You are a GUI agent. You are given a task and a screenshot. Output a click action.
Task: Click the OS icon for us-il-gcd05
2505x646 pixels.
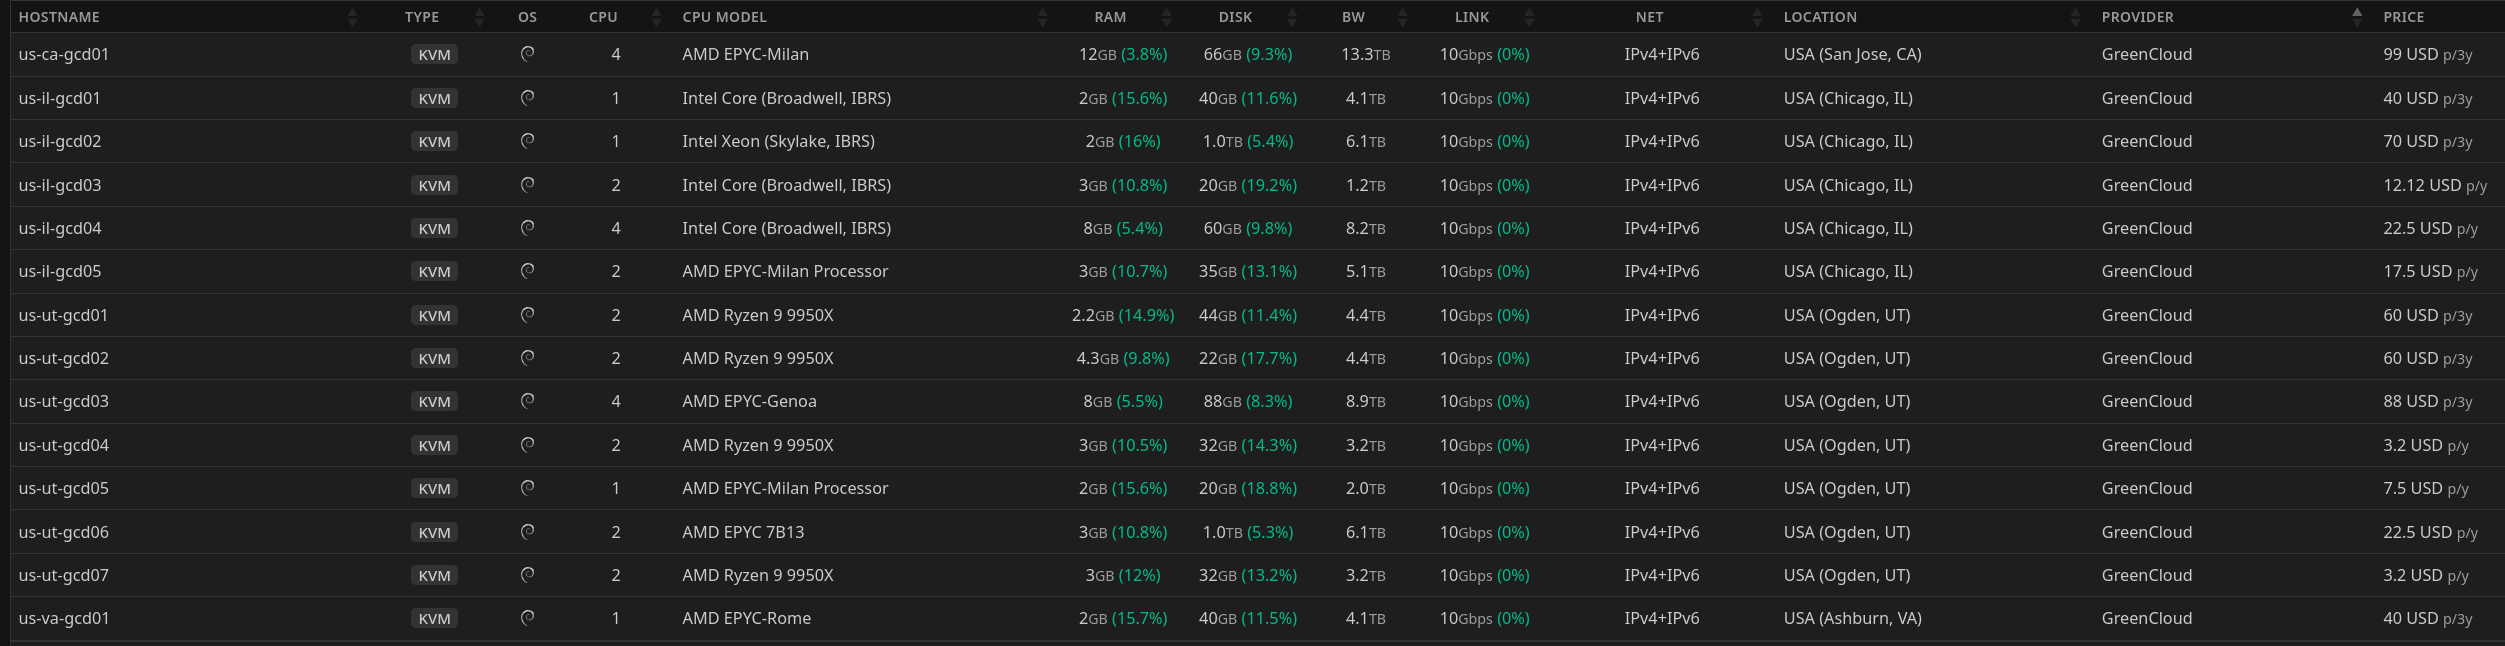pos(527,270)
